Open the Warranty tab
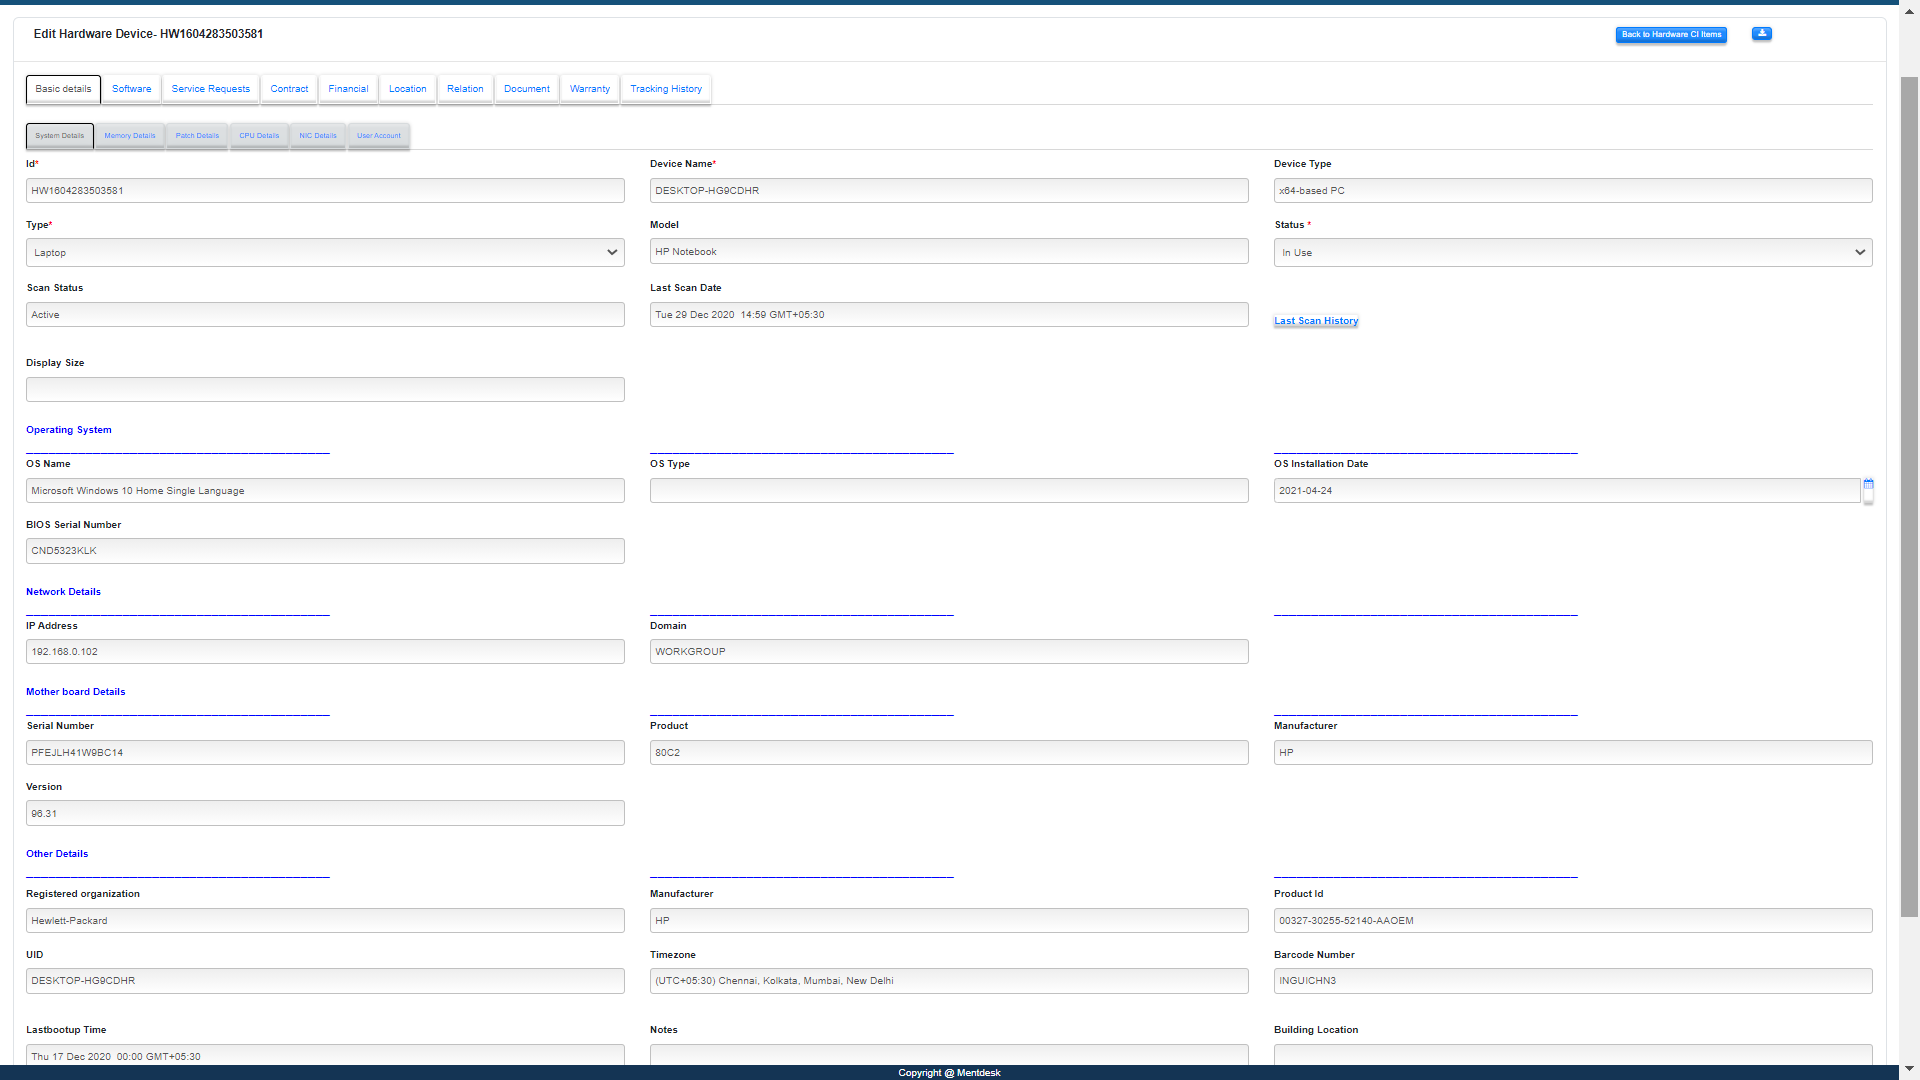1920x1080 pixels. (x=590, y=89)
